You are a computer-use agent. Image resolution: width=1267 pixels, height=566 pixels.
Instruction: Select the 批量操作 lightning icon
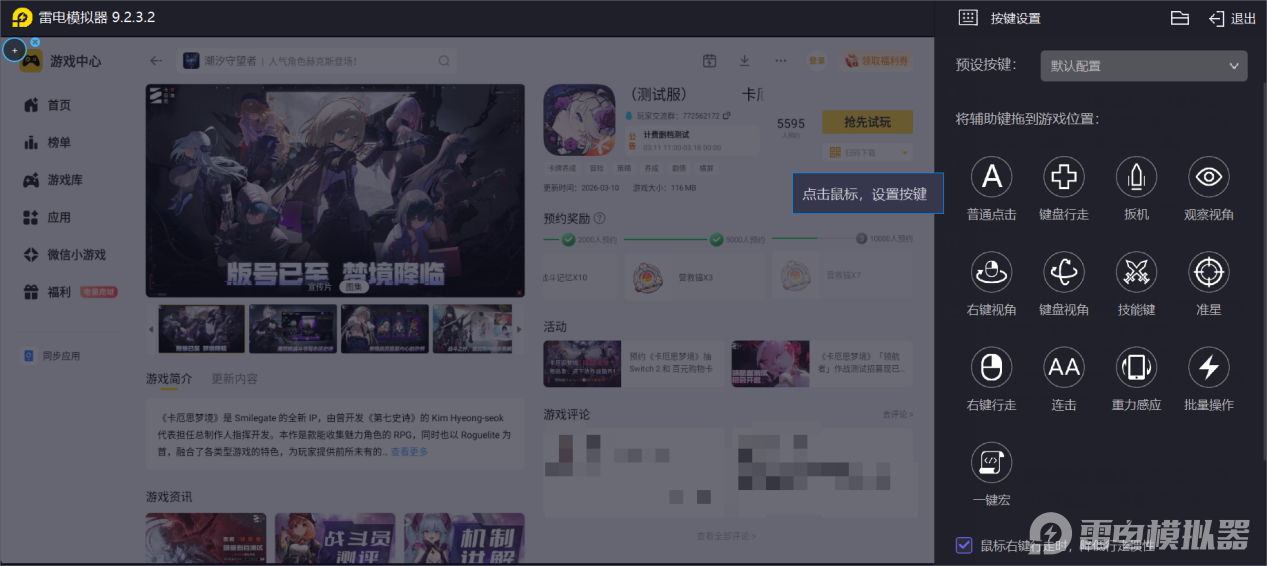click(1208, 367)
